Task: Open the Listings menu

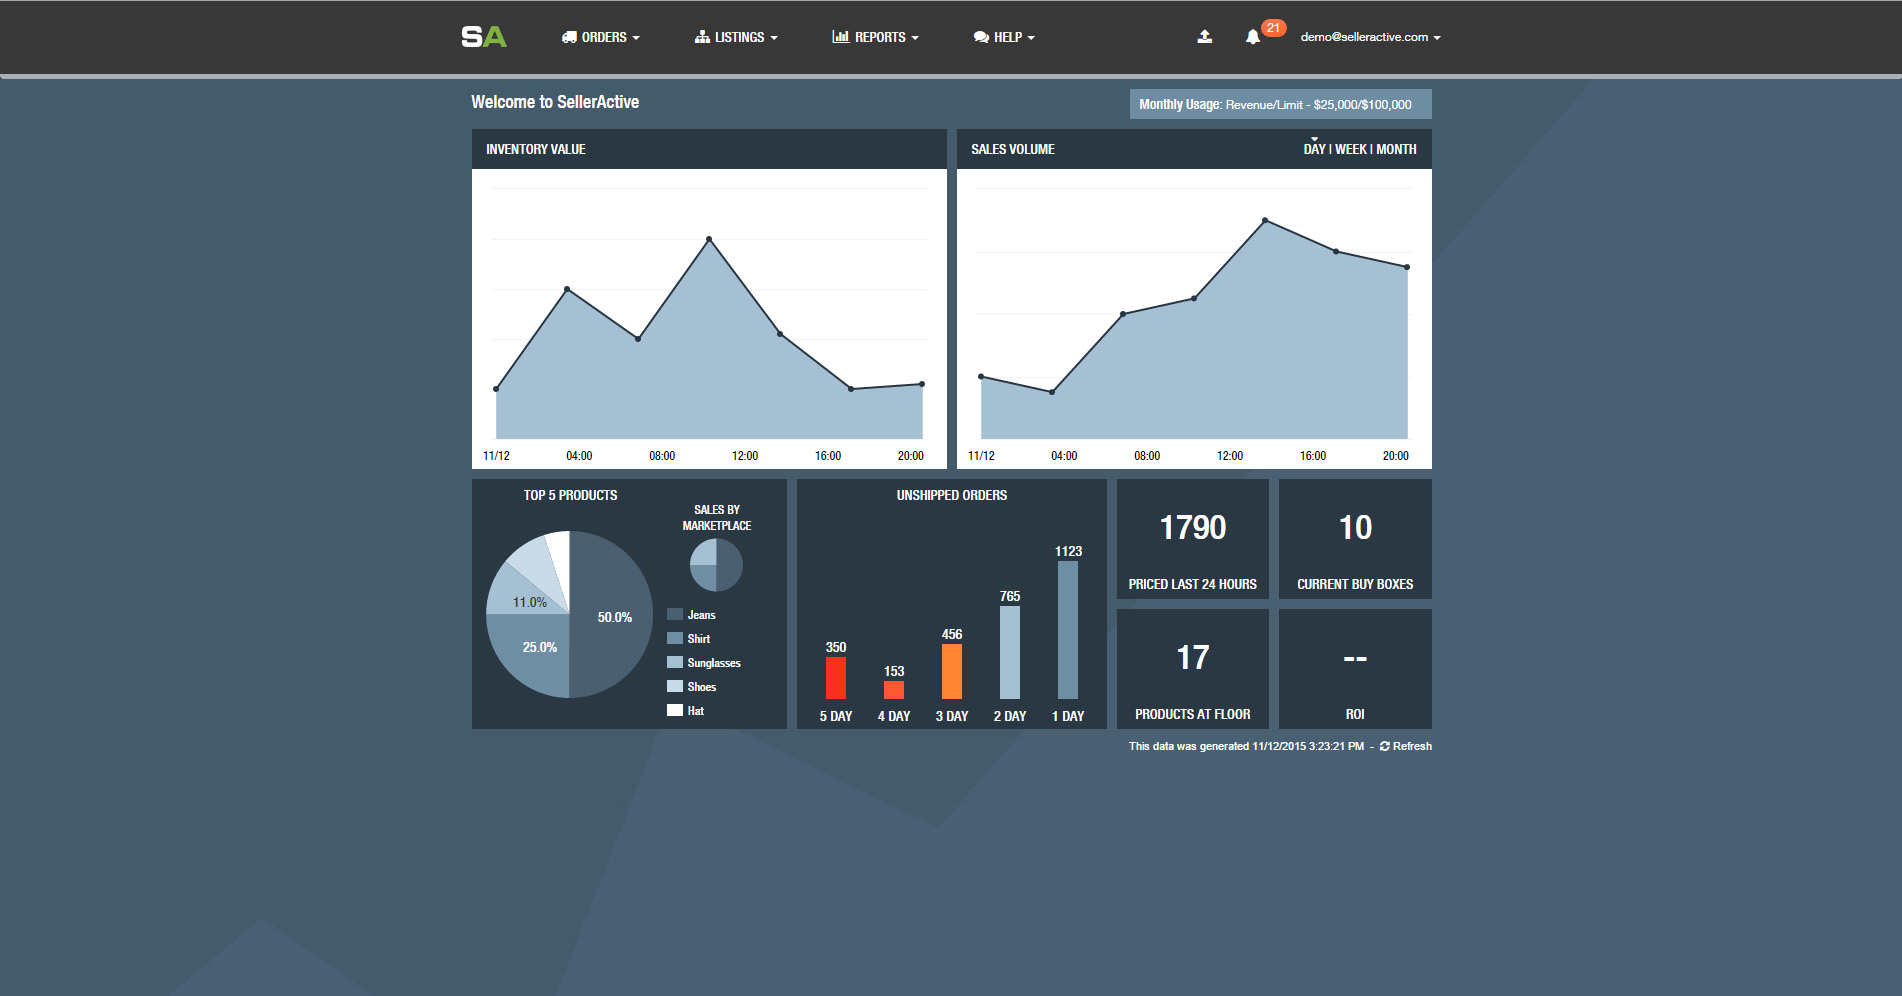Action: tap(736, 37)
